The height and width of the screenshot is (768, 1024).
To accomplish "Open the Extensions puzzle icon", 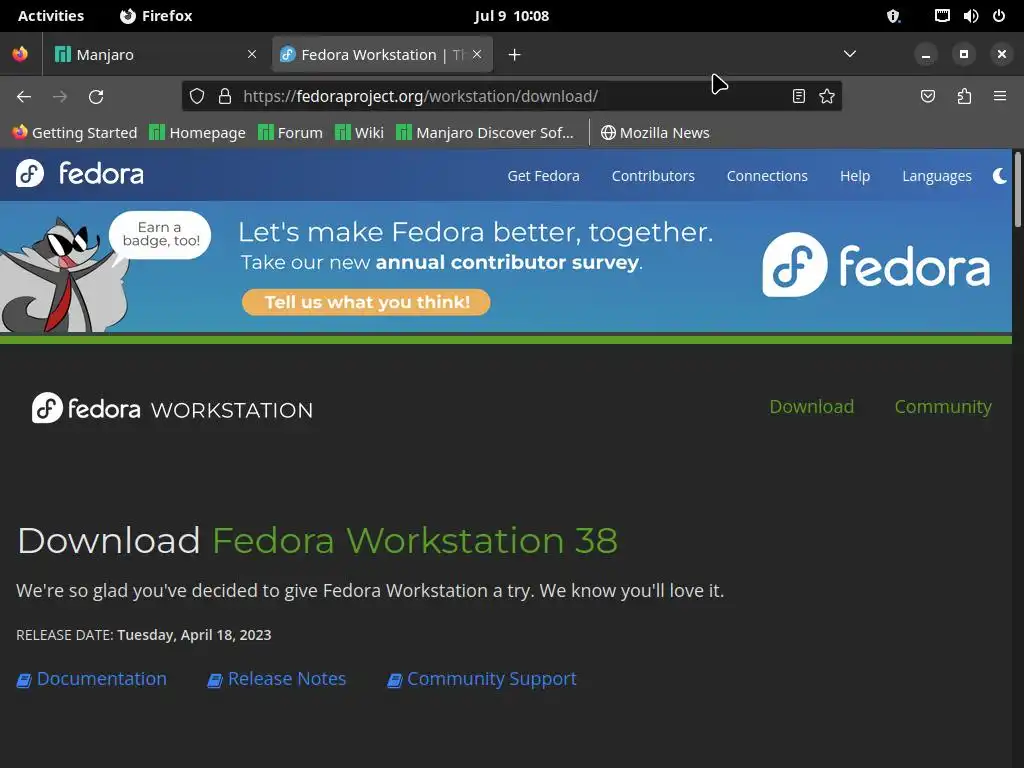I will coord(964,97).
